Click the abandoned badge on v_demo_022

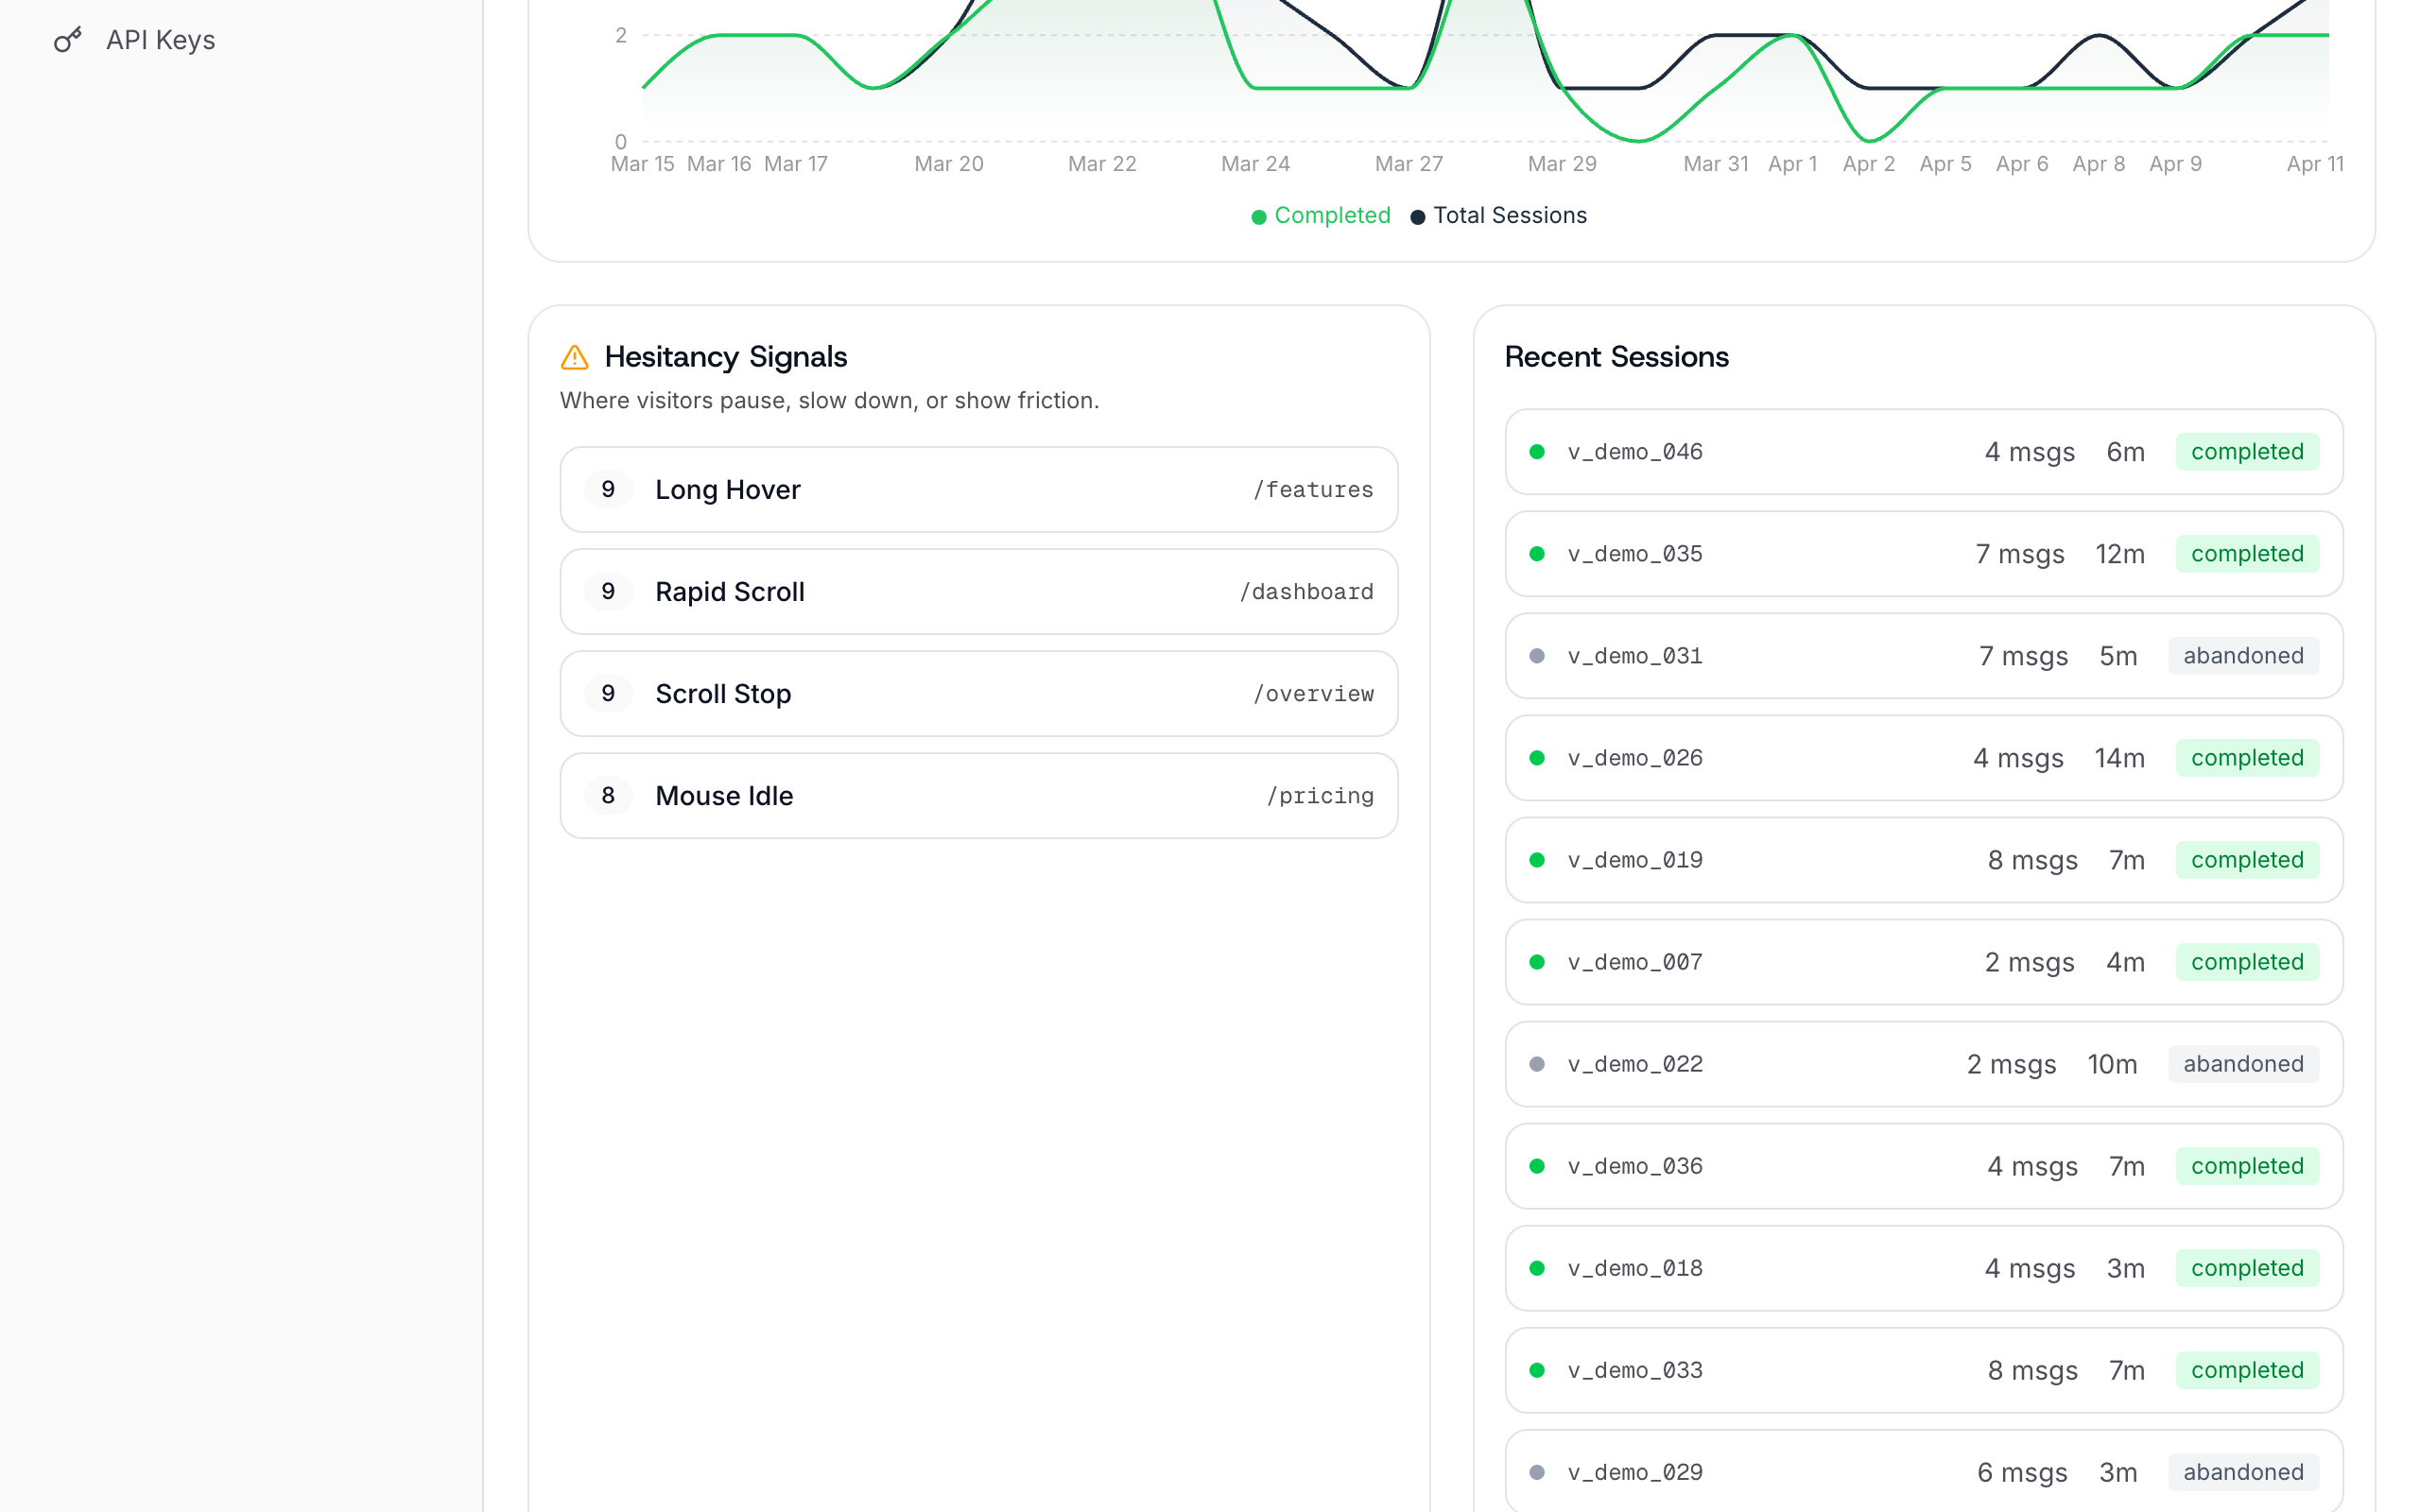pyautogui.click(x=2242, y=1064)
